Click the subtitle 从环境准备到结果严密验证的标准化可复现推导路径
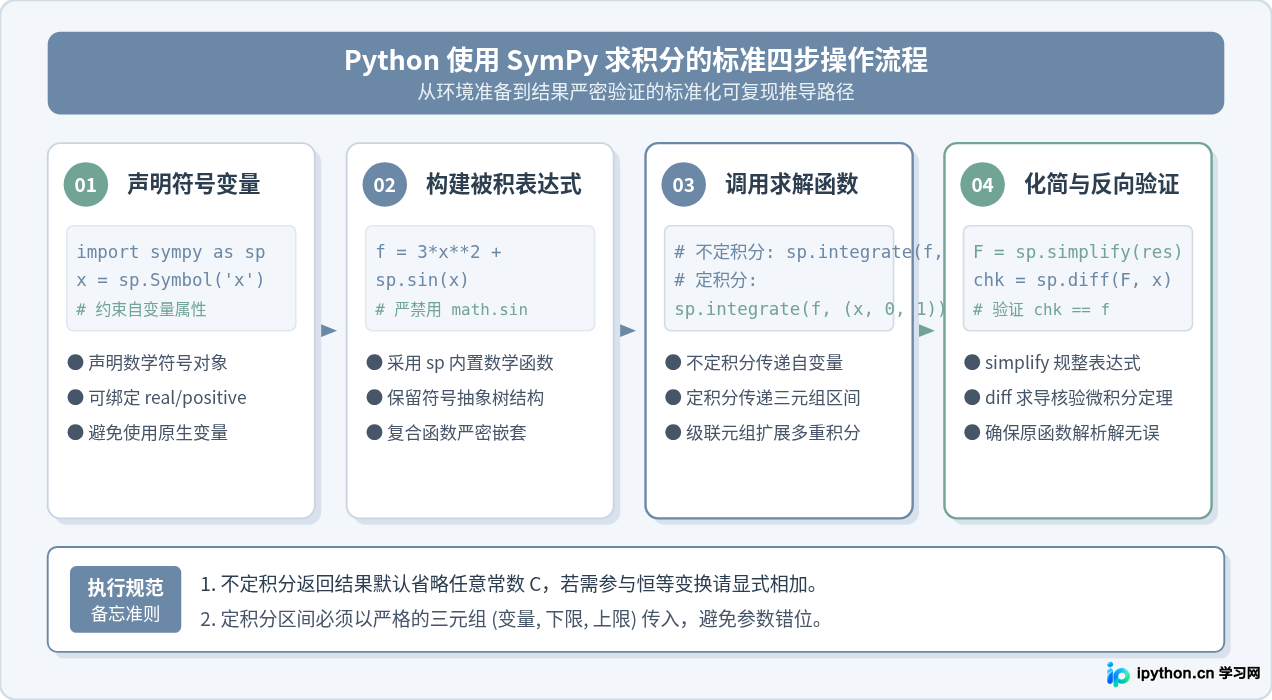Image resolution: width=1272 pixels, height=700 pixels. (x=636, y=91)
